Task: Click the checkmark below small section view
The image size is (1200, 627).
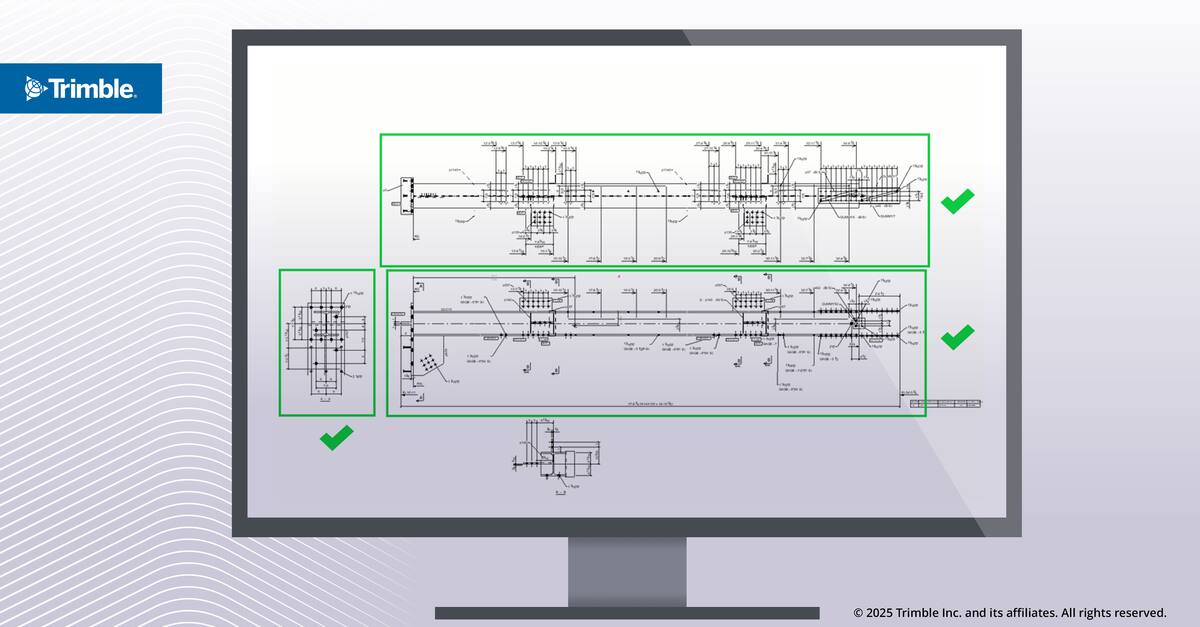Action: tap(336, 437)
